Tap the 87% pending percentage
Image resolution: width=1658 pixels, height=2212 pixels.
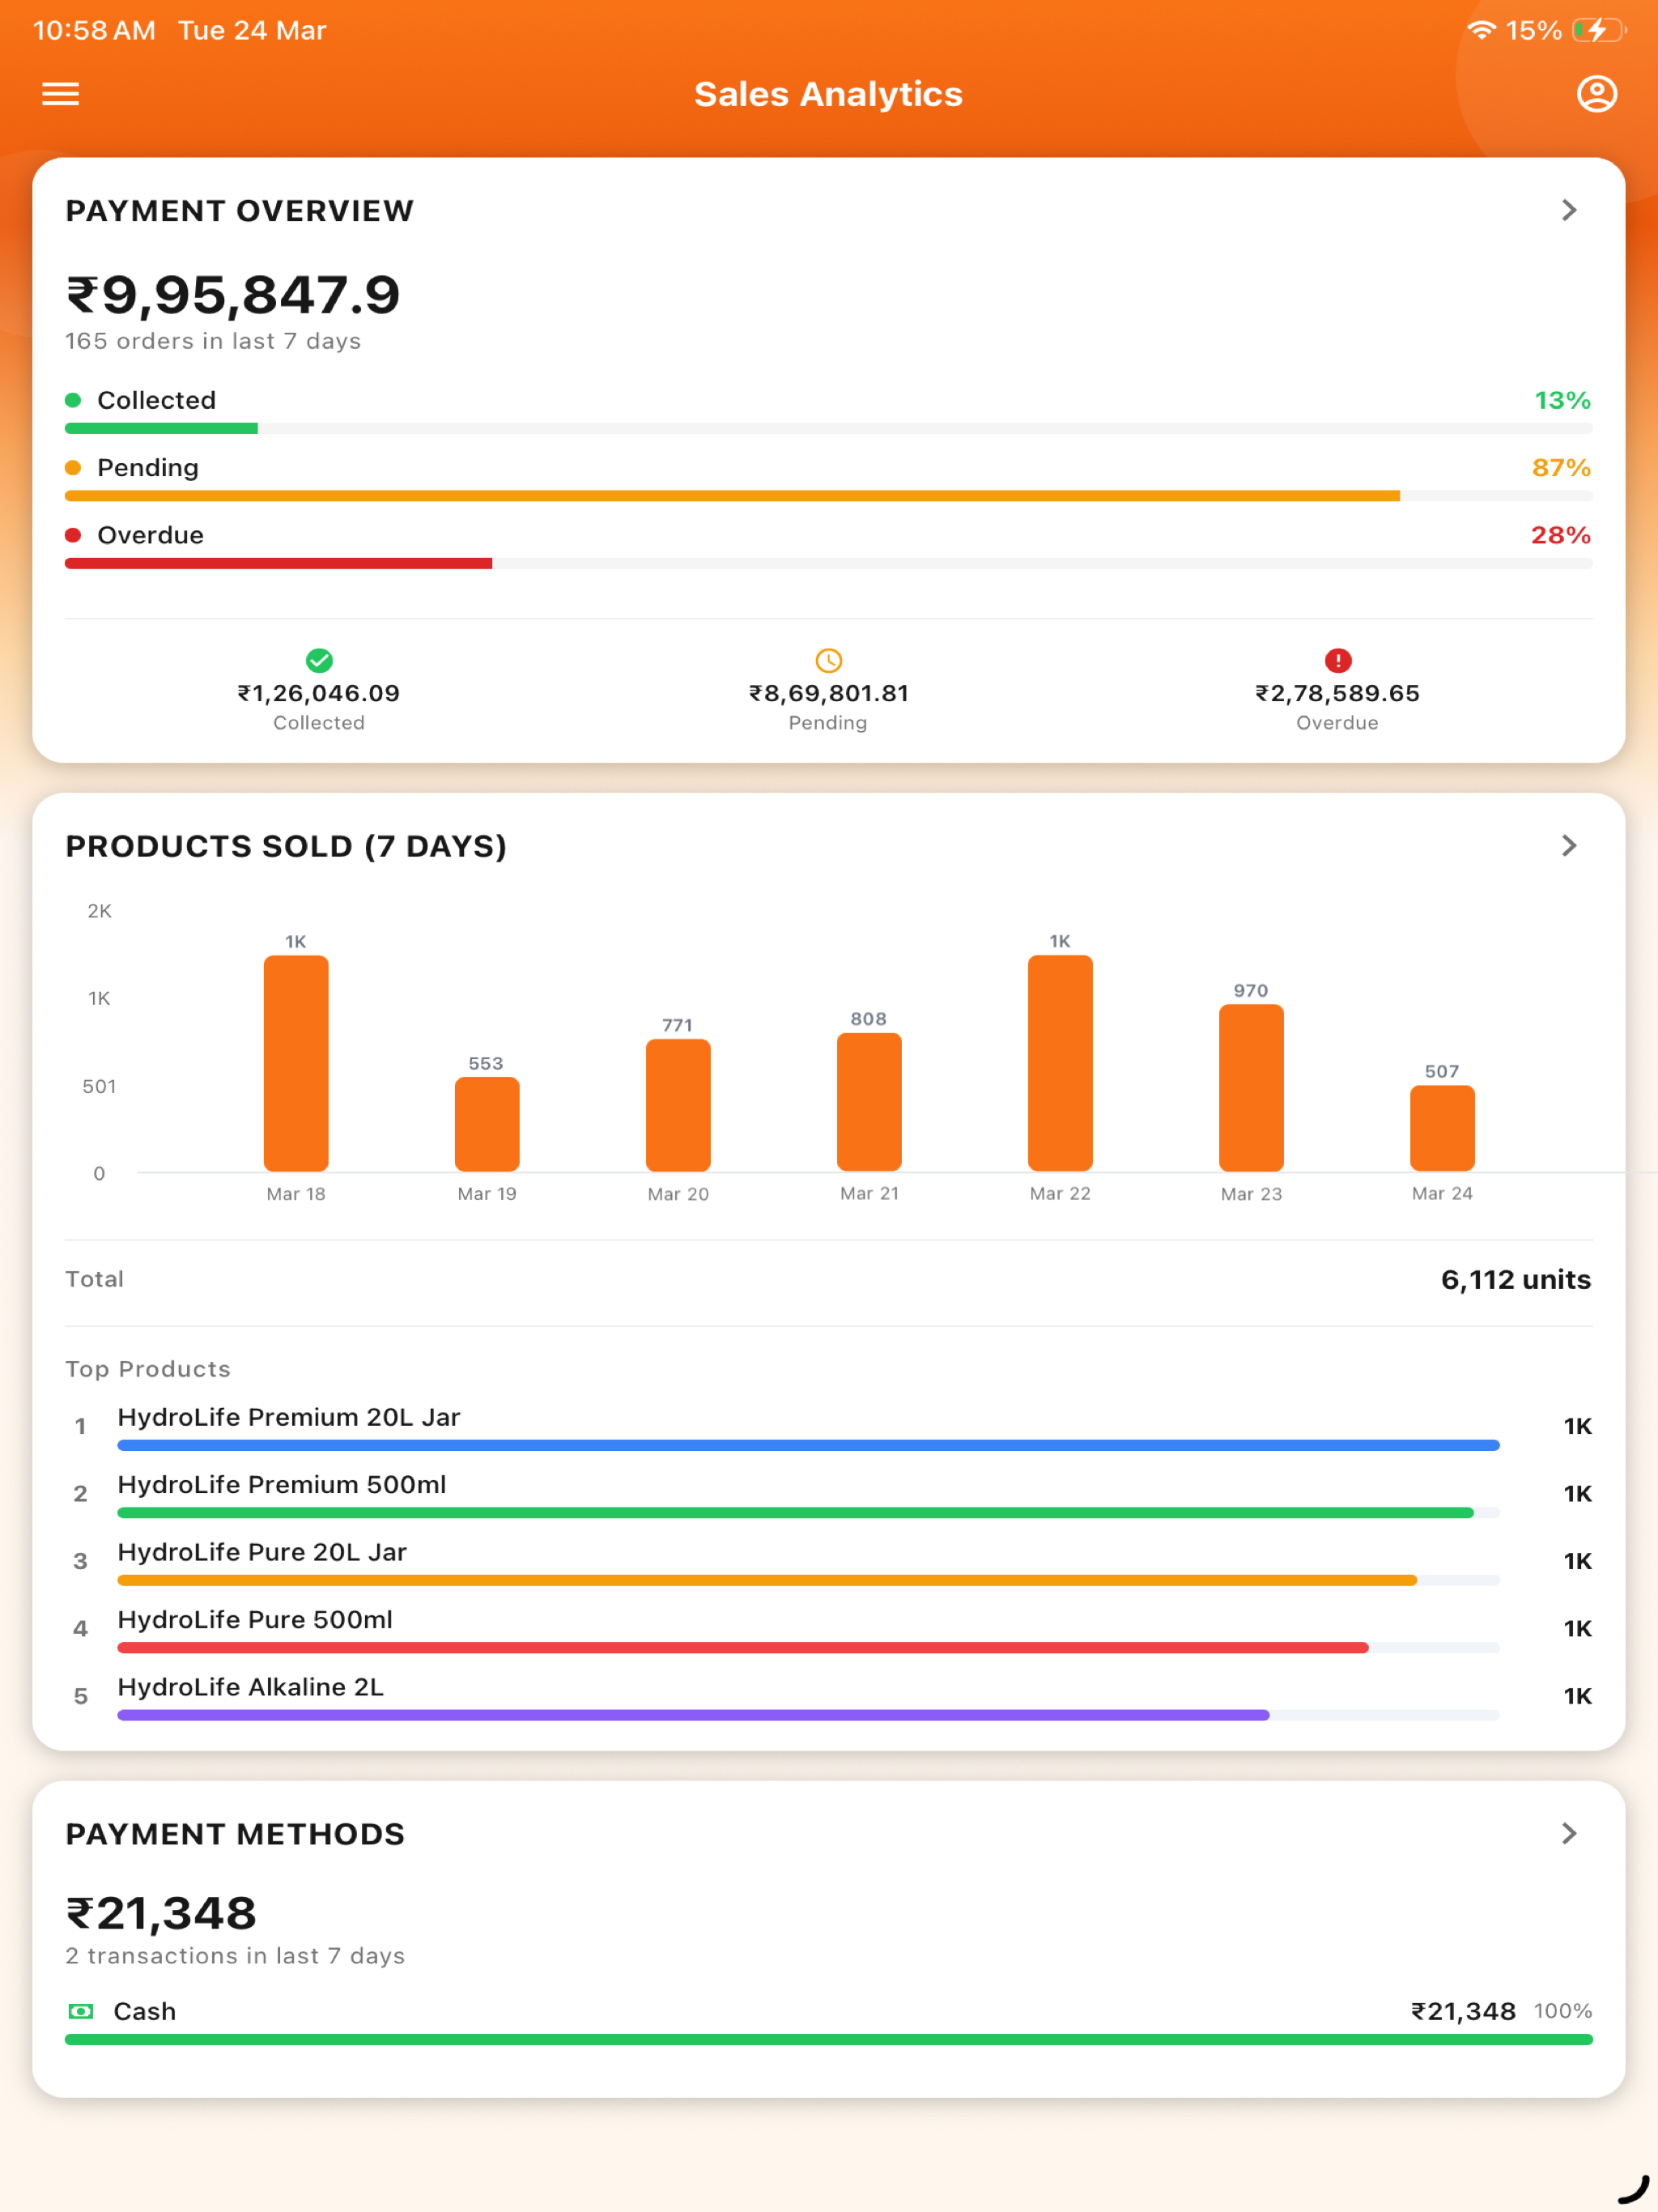pyautogui.click(x=1562, y=468)
